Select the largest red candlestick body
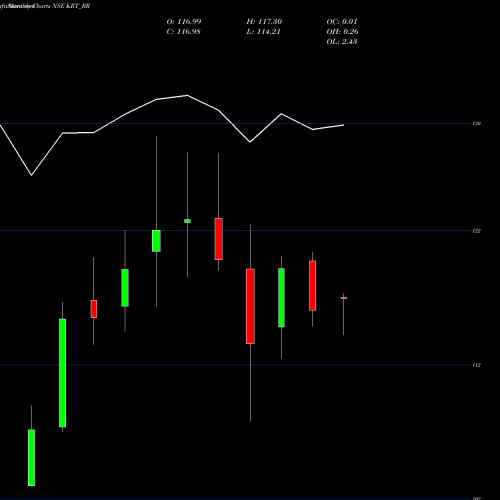 pos(250,306)
